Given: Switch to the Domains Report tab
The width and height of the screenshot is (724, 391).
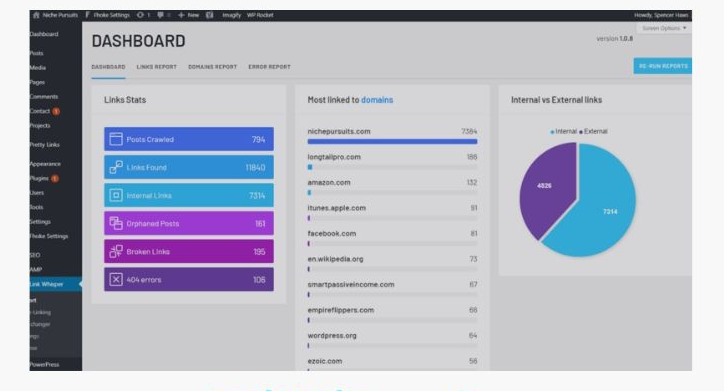Looking at the screenshot, I should 212,67.
